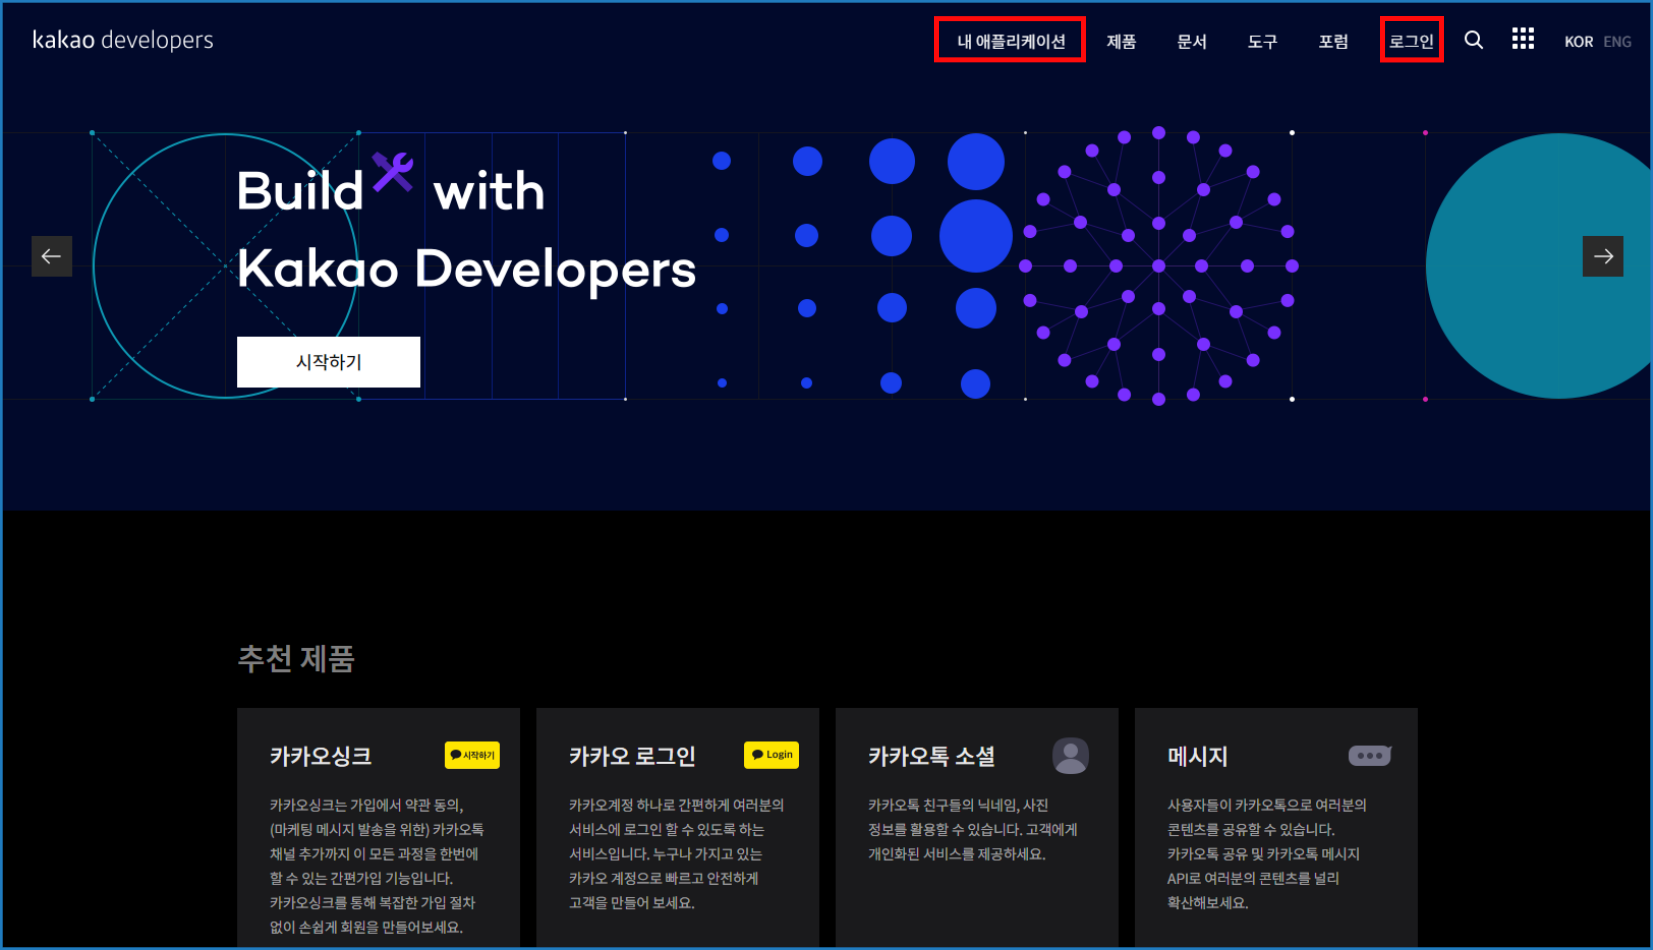Screen dimensions: 1653x950
Task: Click the 메시지 speech bubble icon
Action: click(1369, 756)
